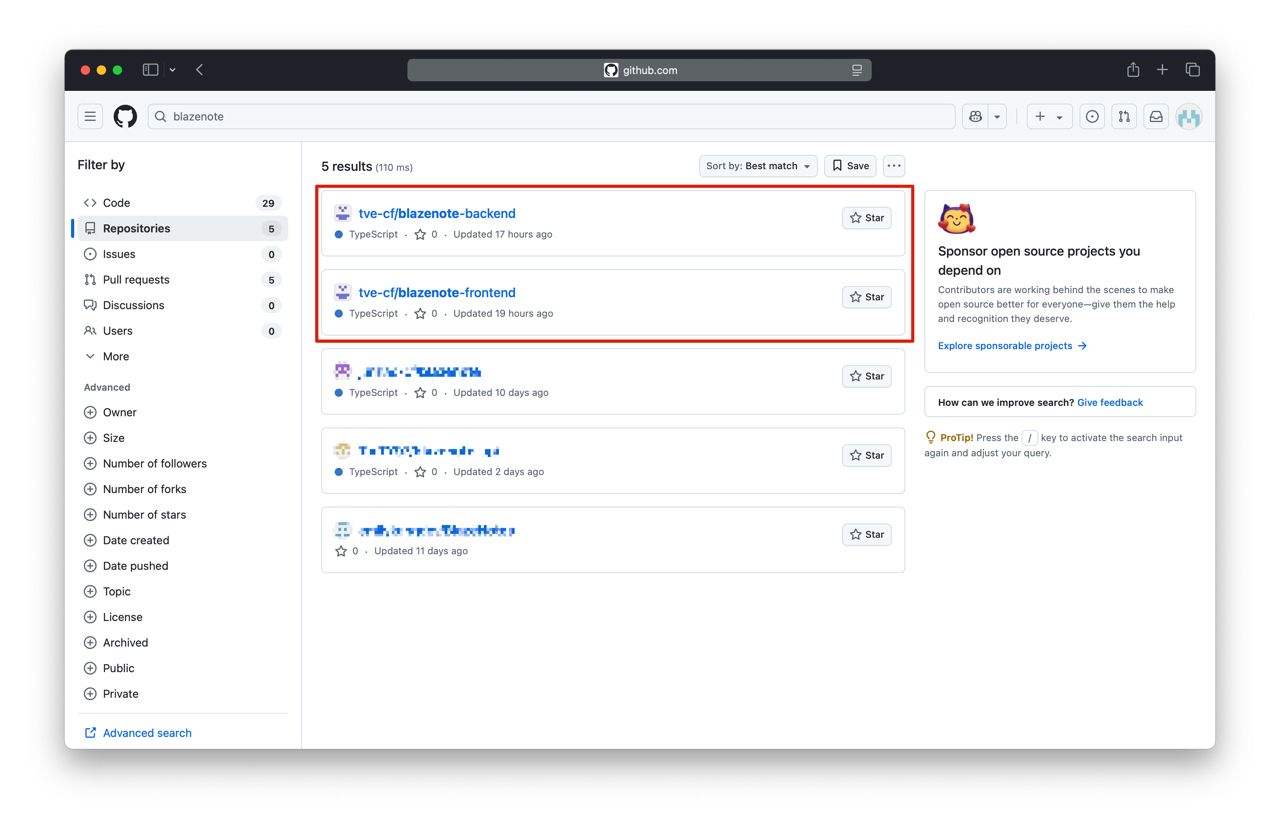
Task: Click the blazenote search input field
Action: pos(550,117)
